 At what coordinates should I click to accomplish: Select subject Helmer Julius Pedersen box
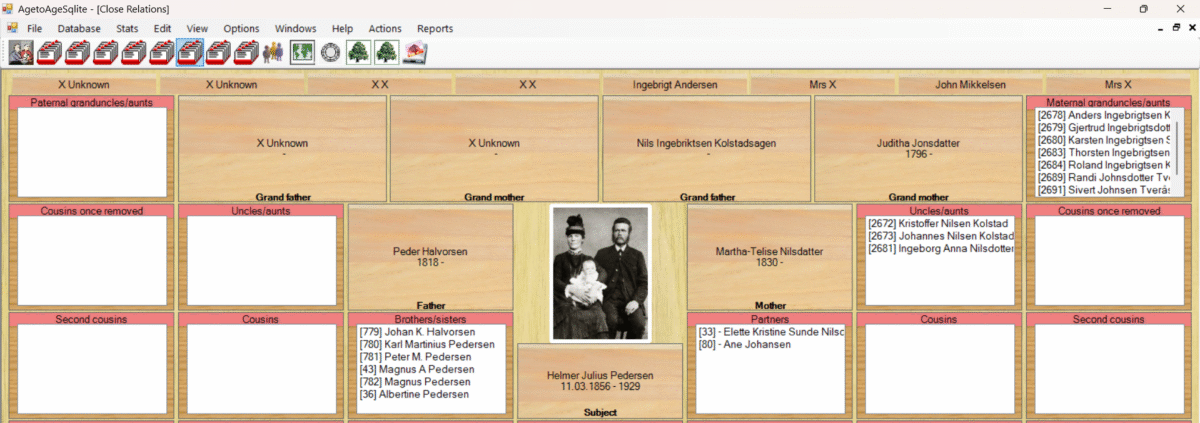pos(600,381)
